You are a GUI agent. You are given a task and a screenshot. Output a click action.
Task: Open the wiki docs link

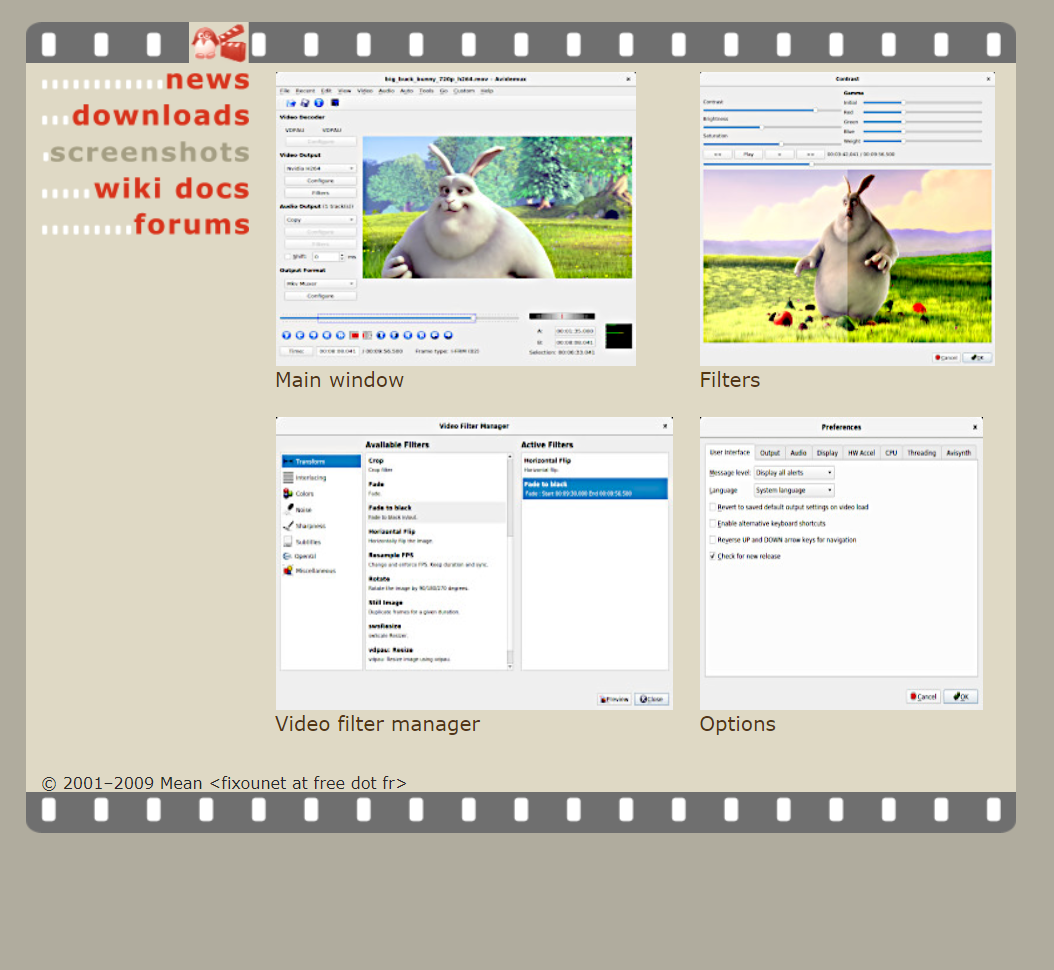click(172, 189)
